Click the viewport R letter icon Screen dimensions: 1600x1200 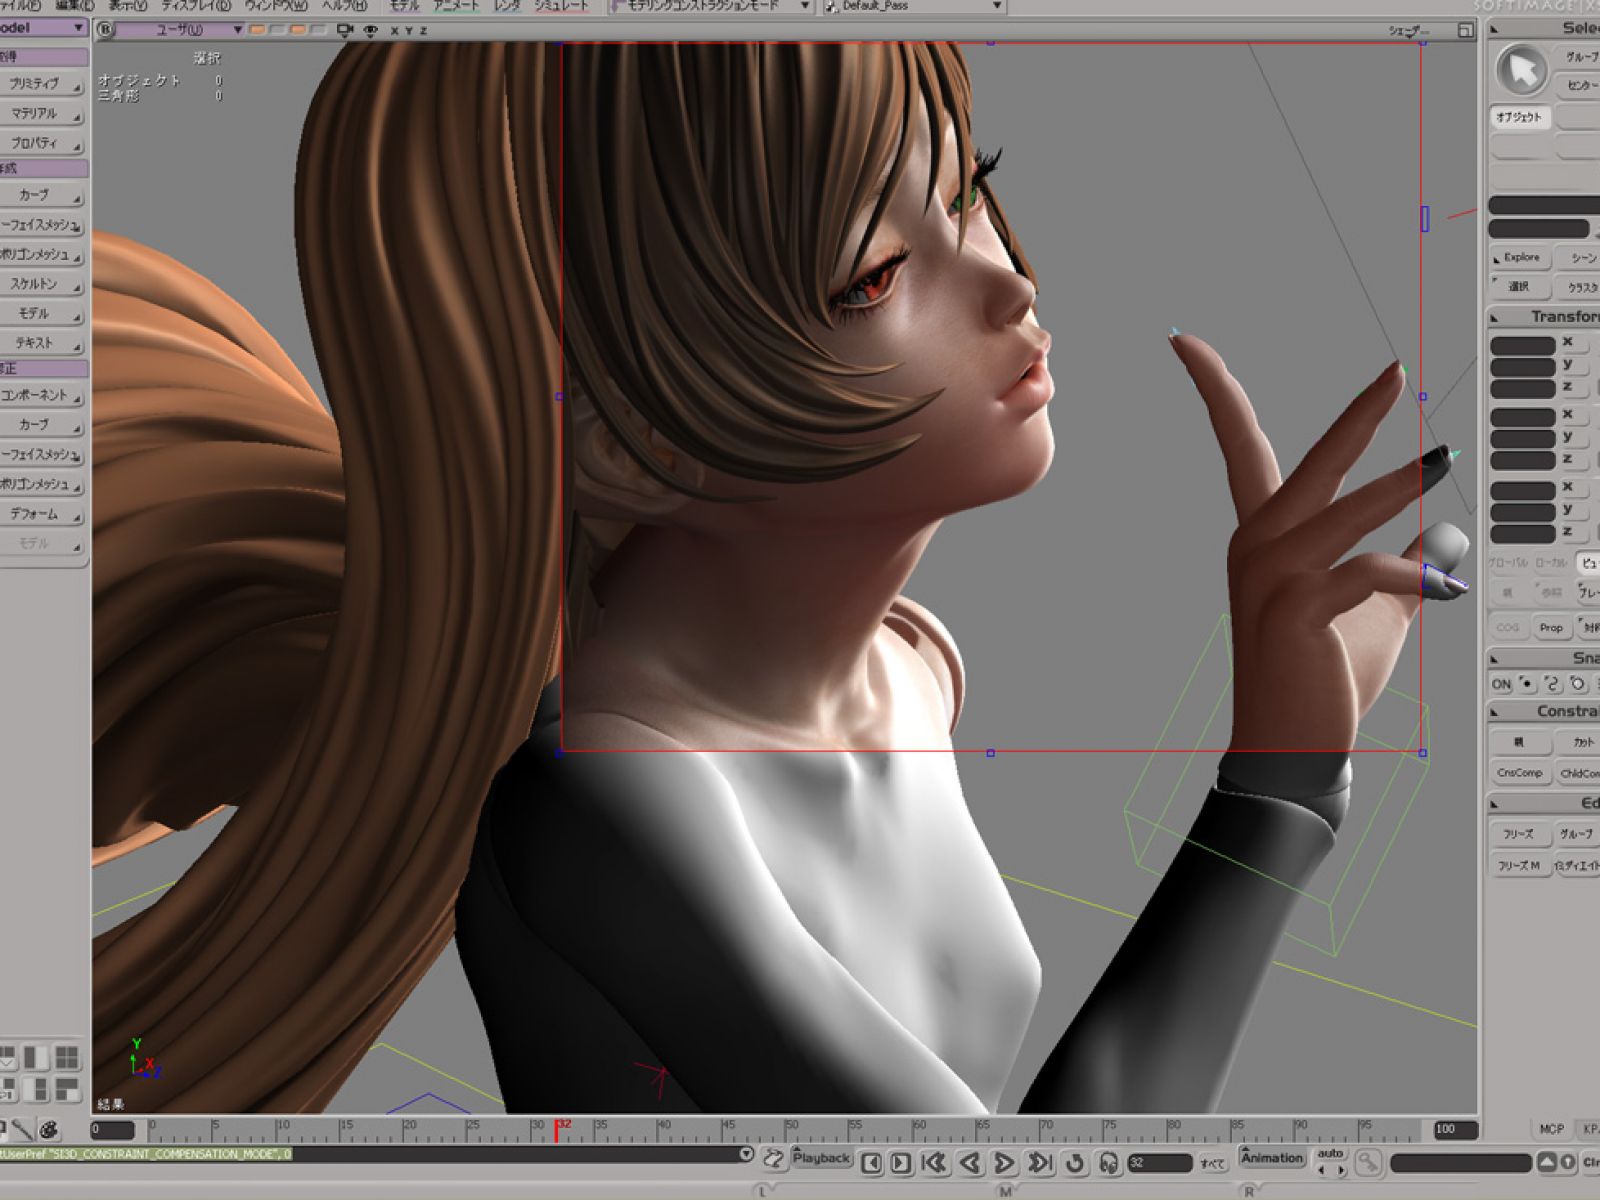[x=106, y=30]
